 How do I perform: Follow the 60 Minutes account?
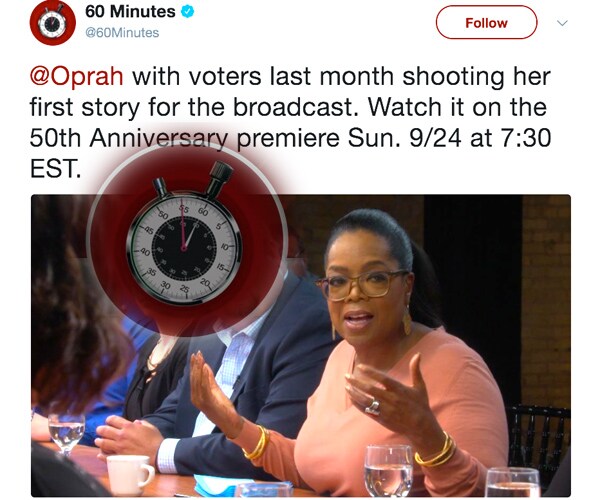point(486,23)
